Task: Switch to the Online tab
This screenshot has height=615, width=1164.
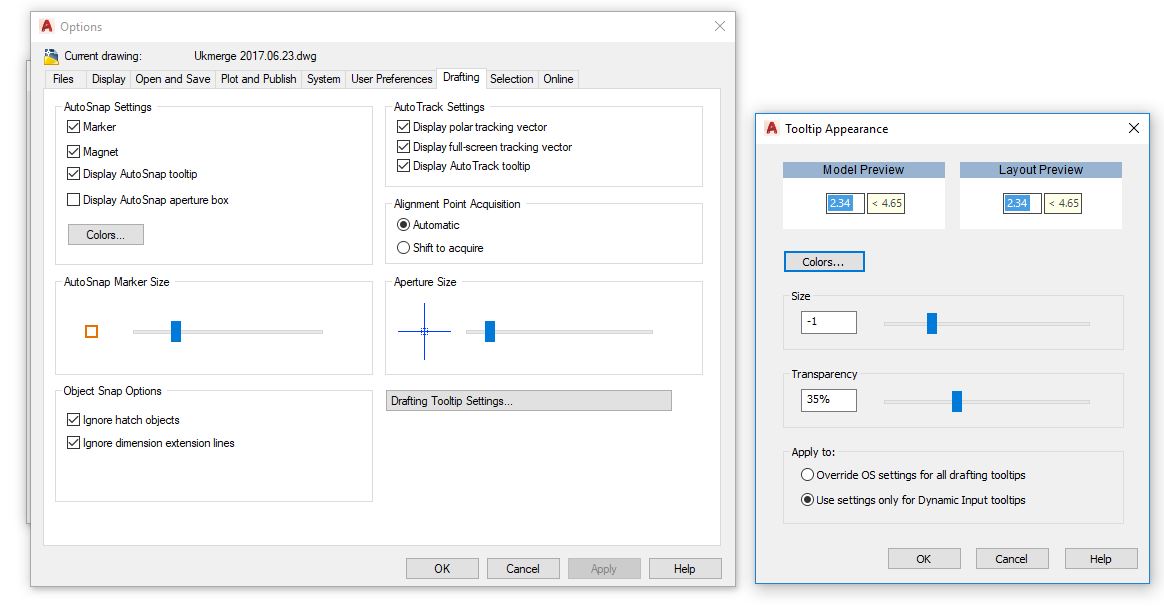Action: [x=558, y=79]
